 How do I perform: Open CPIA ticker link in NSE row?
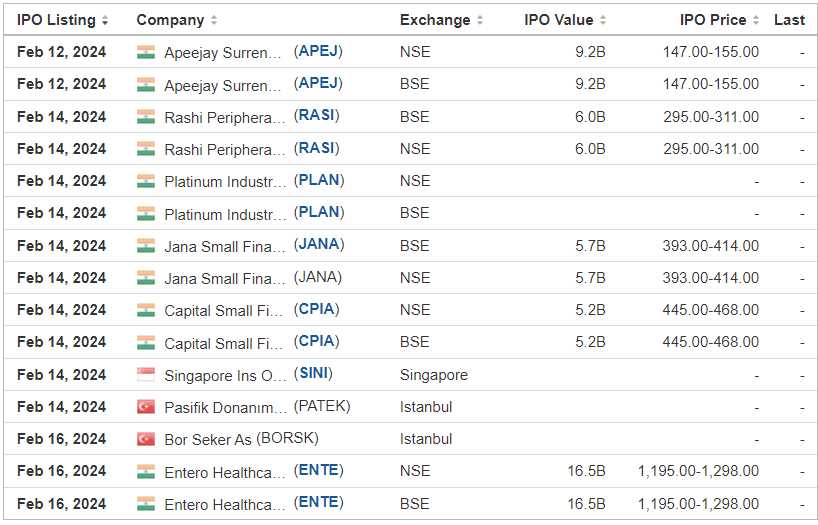317,309
